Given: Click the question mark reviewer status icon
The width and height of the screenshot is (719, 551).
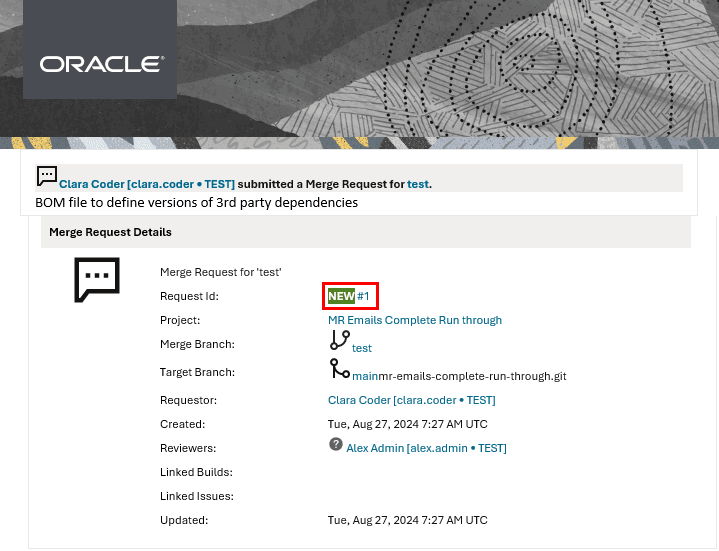Looking at the screenshot, I should coord(336,444).
